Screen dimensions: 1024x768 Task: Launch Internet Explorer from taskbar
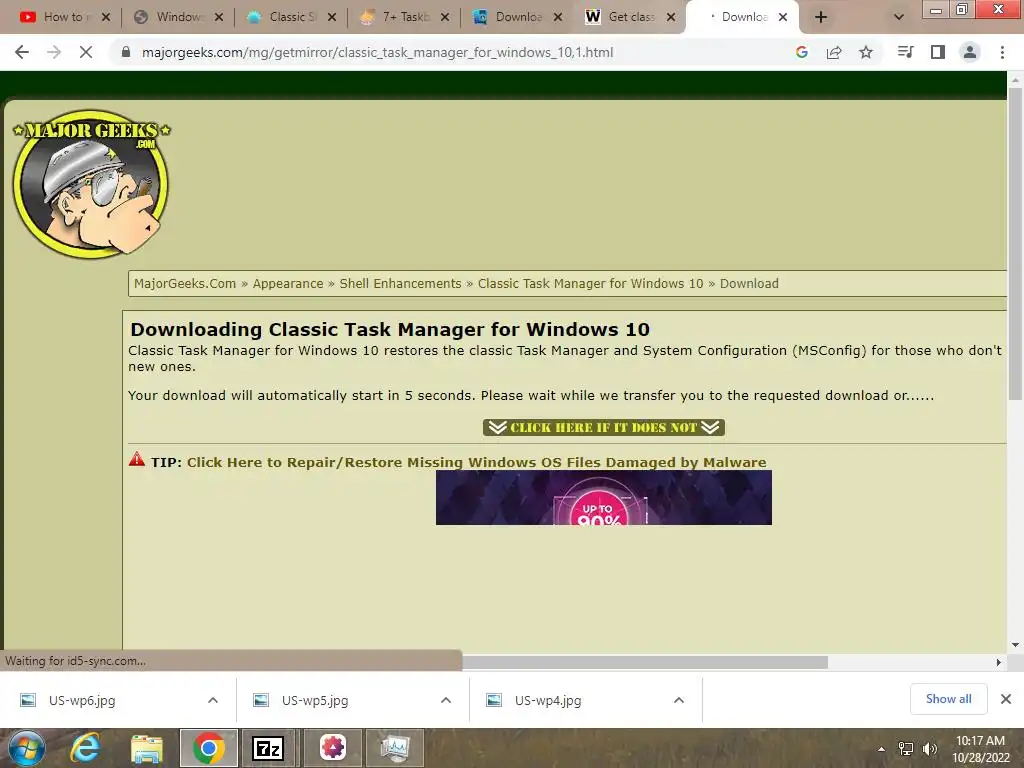pyautogui.click(x=86, y=748)
